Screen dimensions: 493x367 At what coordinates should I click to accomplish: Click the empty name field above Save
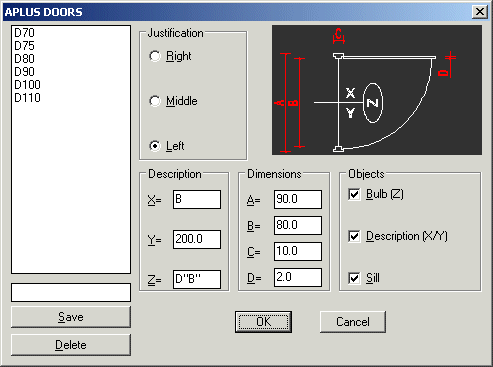point(71,292)
